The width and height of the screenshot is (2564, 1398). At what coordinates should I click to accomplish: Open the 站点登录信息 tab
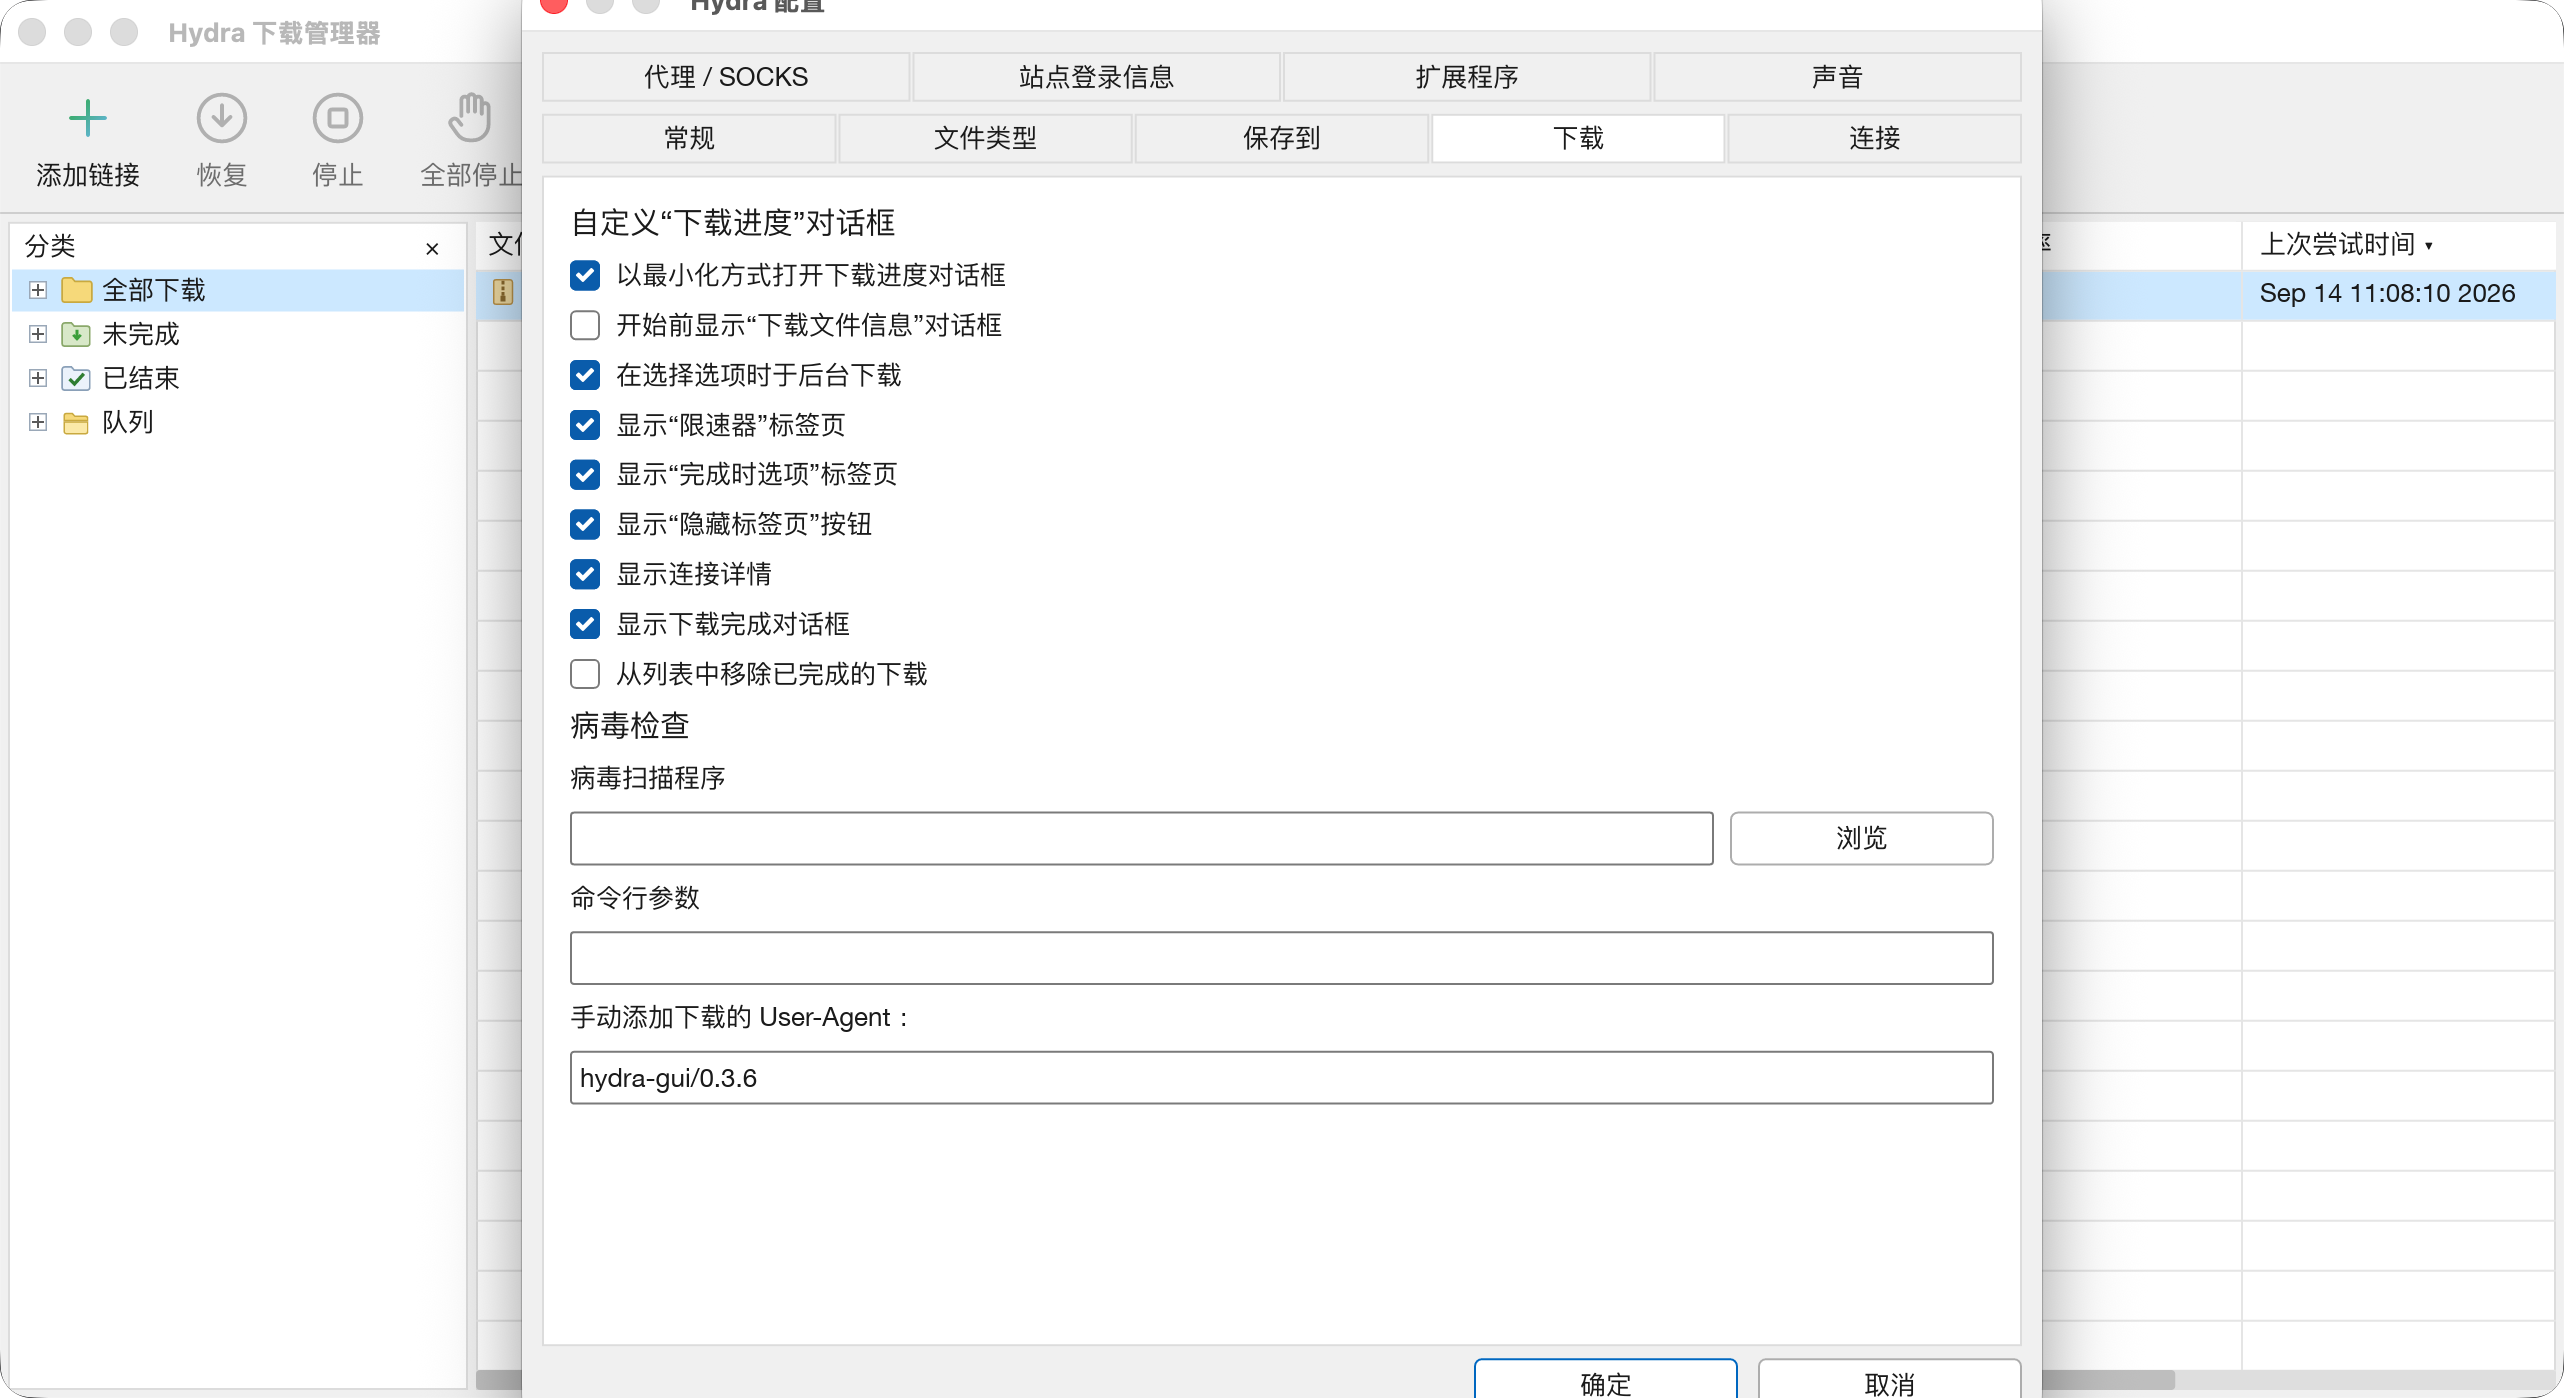click(1096, 77)
